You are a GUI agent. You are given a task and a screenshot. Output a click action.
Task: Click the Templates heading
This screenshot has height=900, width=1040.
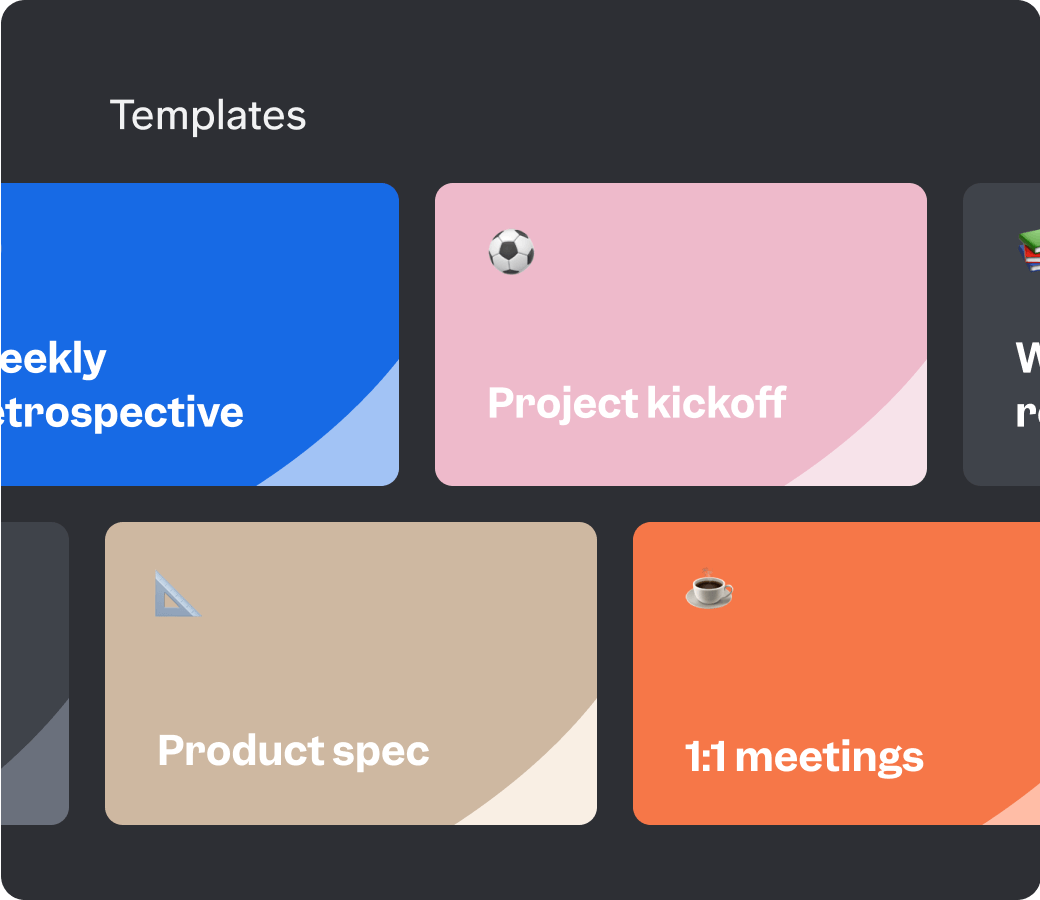[209, 115]
